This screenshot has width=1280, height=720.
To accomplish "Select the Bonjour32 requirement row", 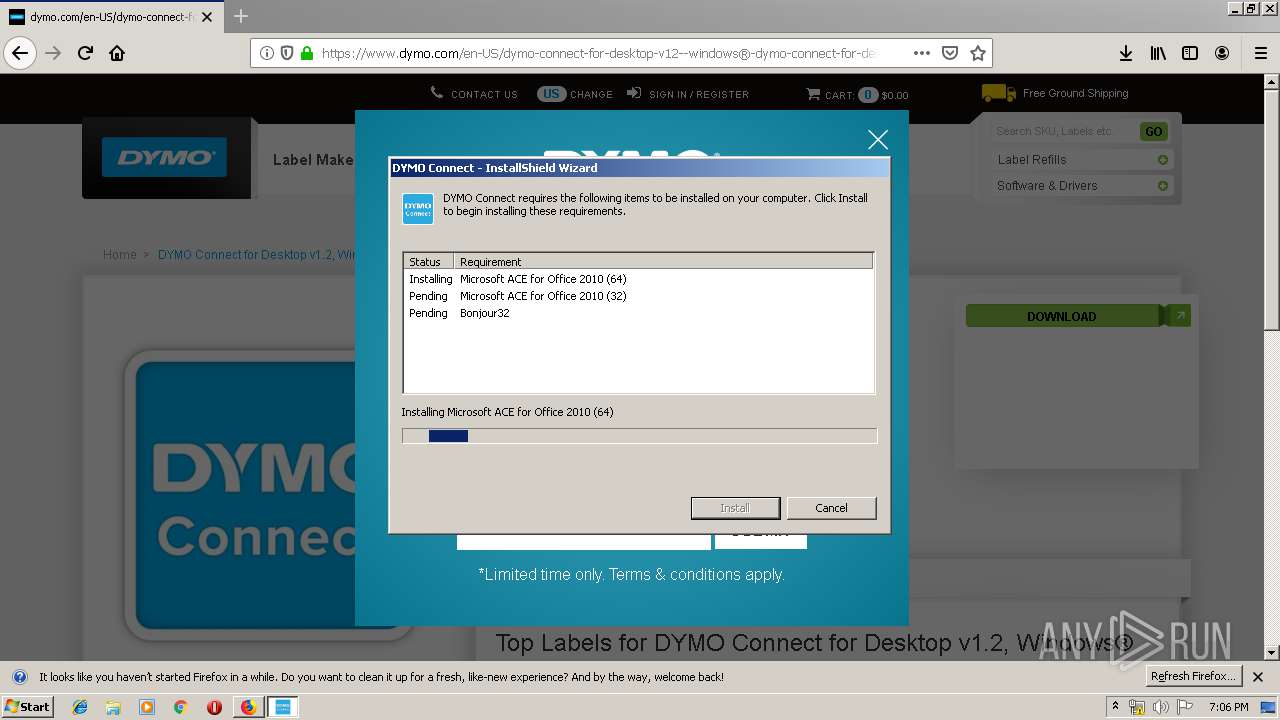I will click(x=638, y=313).
